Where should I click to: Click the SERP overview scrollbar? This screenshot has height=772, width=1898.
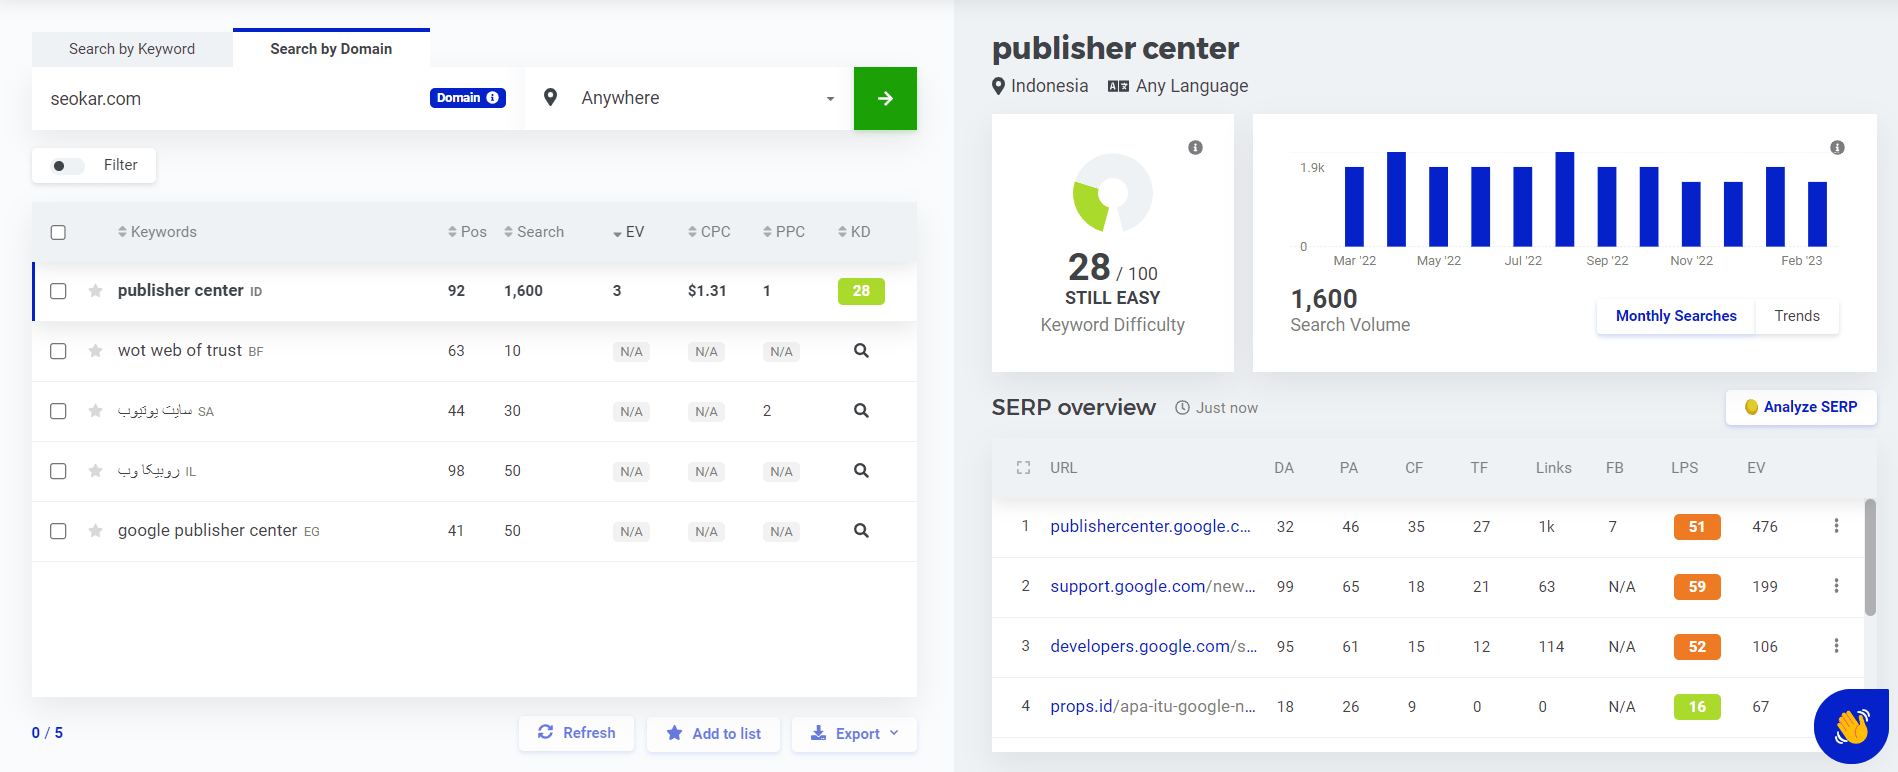(1870, 557)
